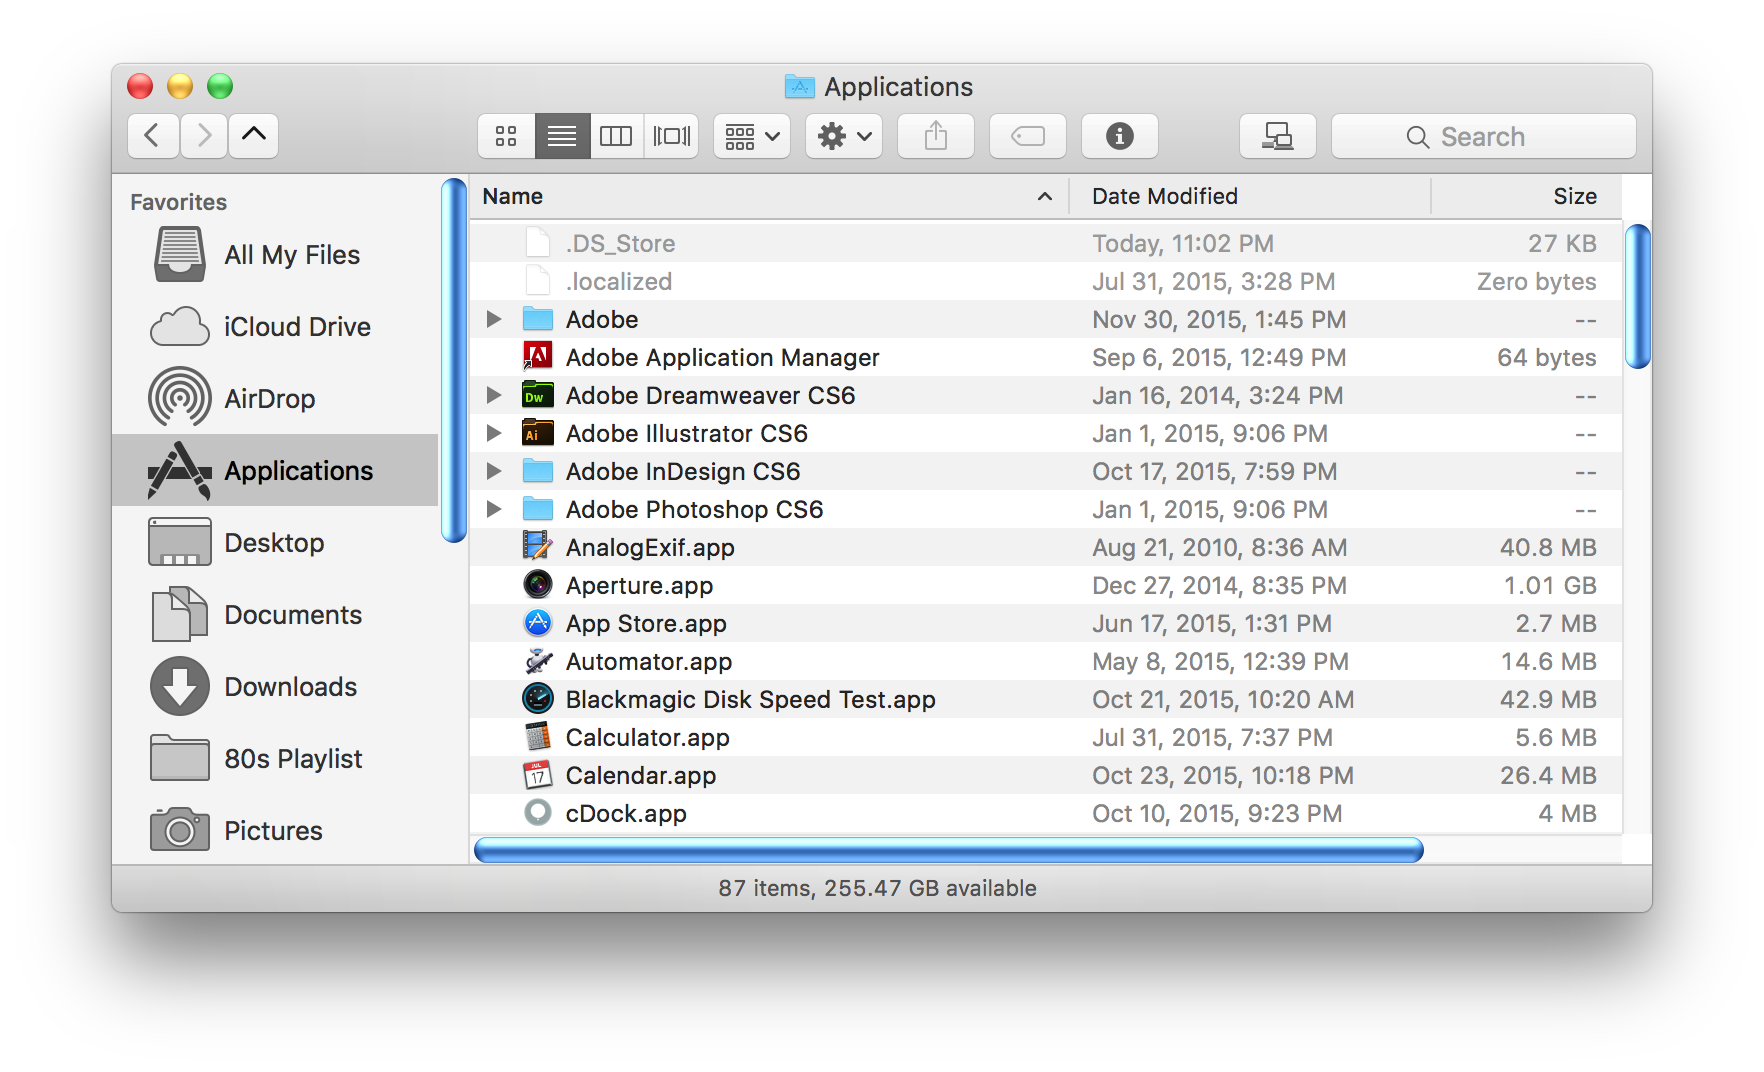Viewport: 1764px width, 1072px height.
Task: Switch to icon view
Action: click(x=506, y=136)
